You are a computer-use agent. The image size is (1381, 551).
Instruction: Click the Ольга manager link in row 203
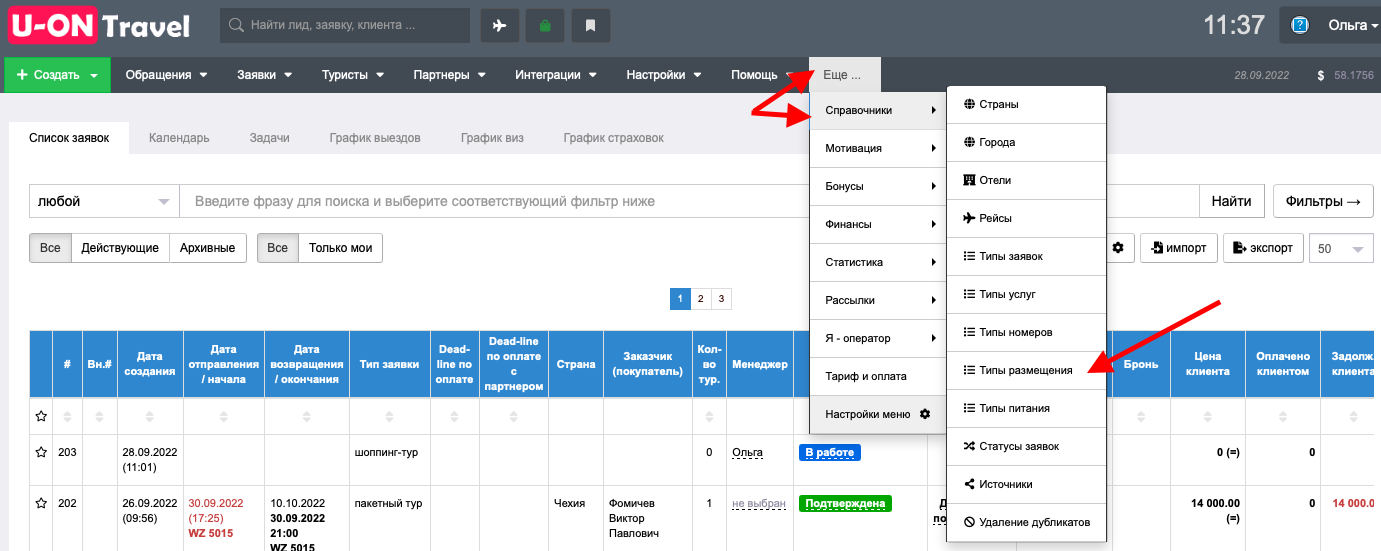(x=747, y=453)
